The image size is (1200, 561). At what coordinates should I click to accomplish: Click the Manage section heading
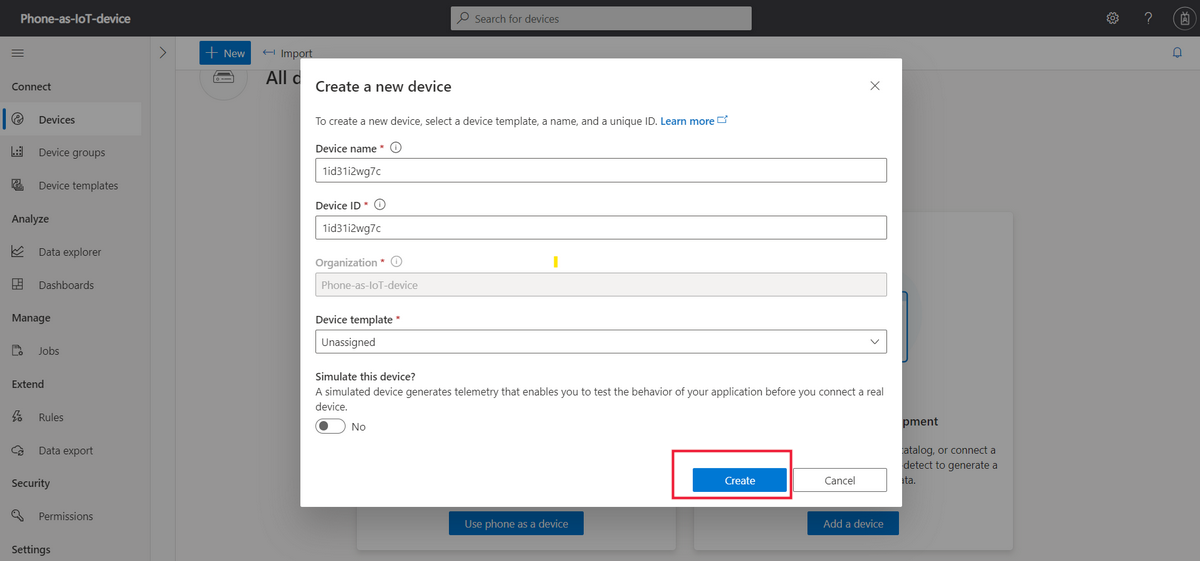coord(31,318)
